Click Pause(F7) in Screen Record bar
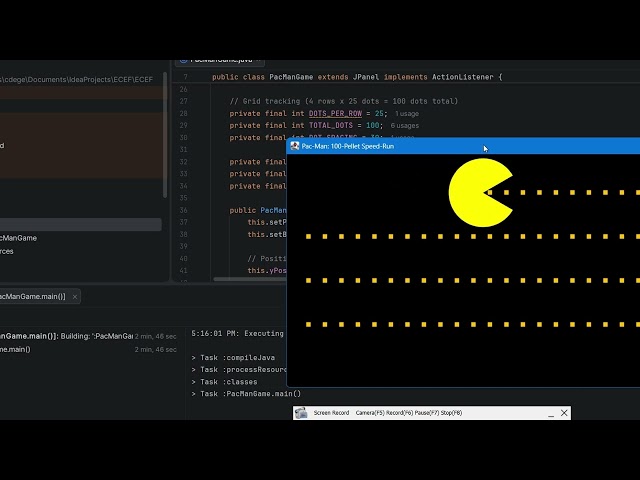Screen dimensions: 640x480 427,413
